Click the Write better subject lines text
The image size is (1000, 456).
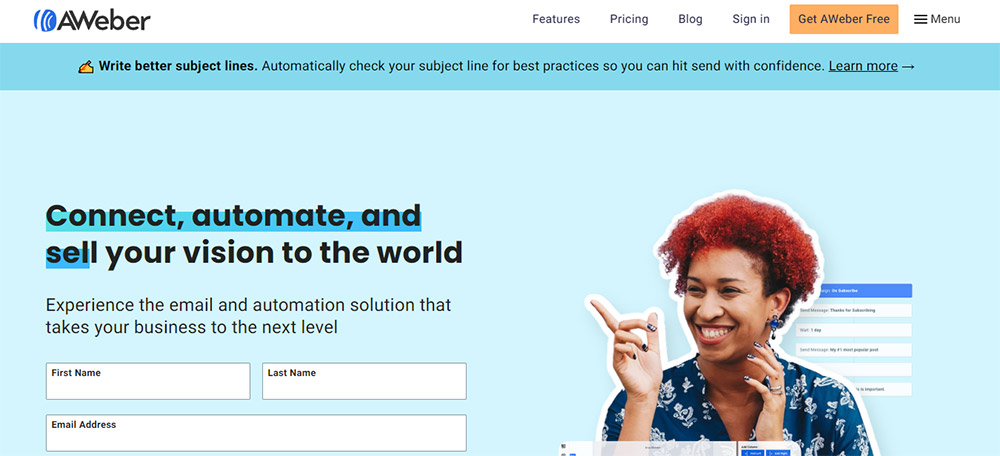(x=178, y=66)
